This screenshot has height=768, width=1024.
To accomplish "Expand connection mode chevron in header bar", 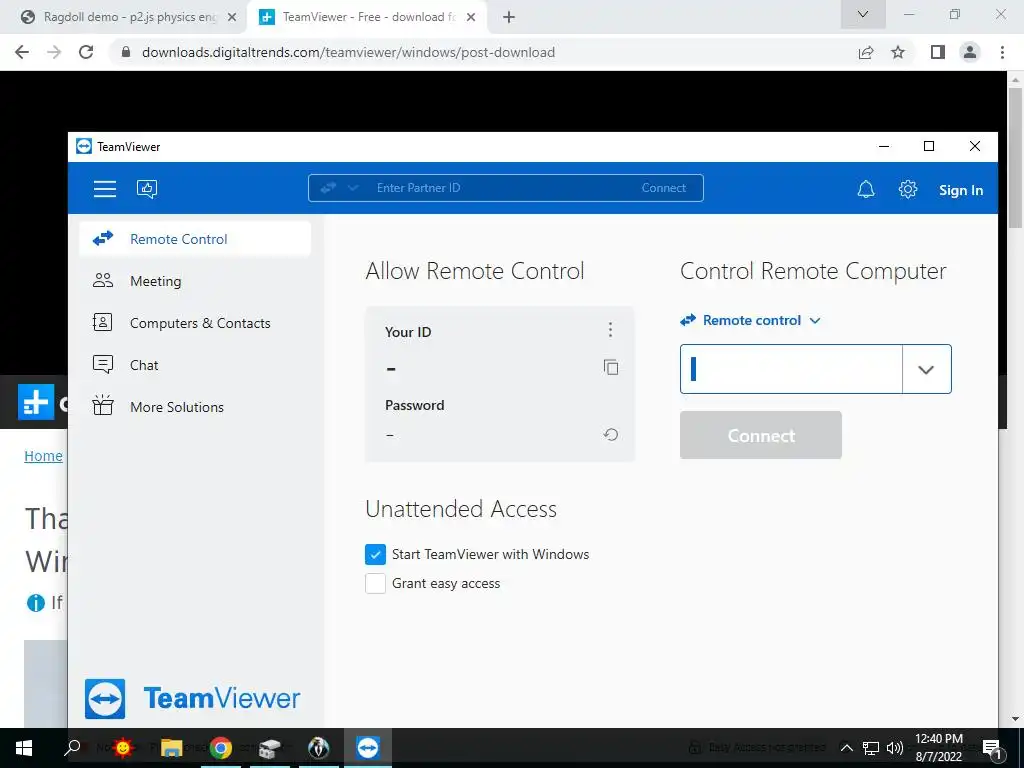I will click(353, 188).
